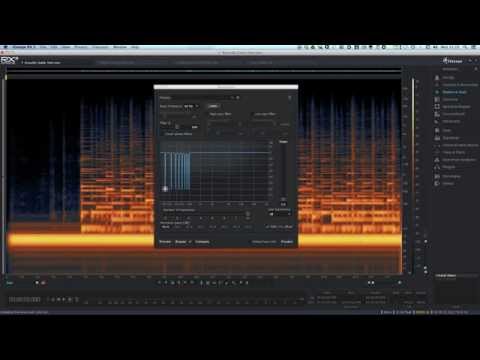Open the Gain module

[447, 130]
